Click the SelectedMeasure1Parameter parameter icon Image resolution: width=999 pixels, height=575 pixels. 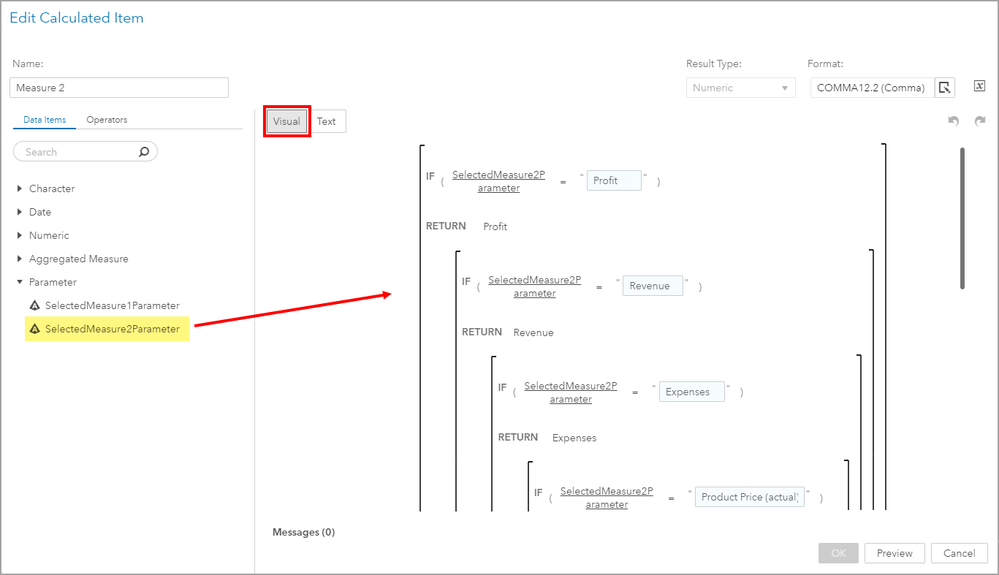tap(34, 305)
